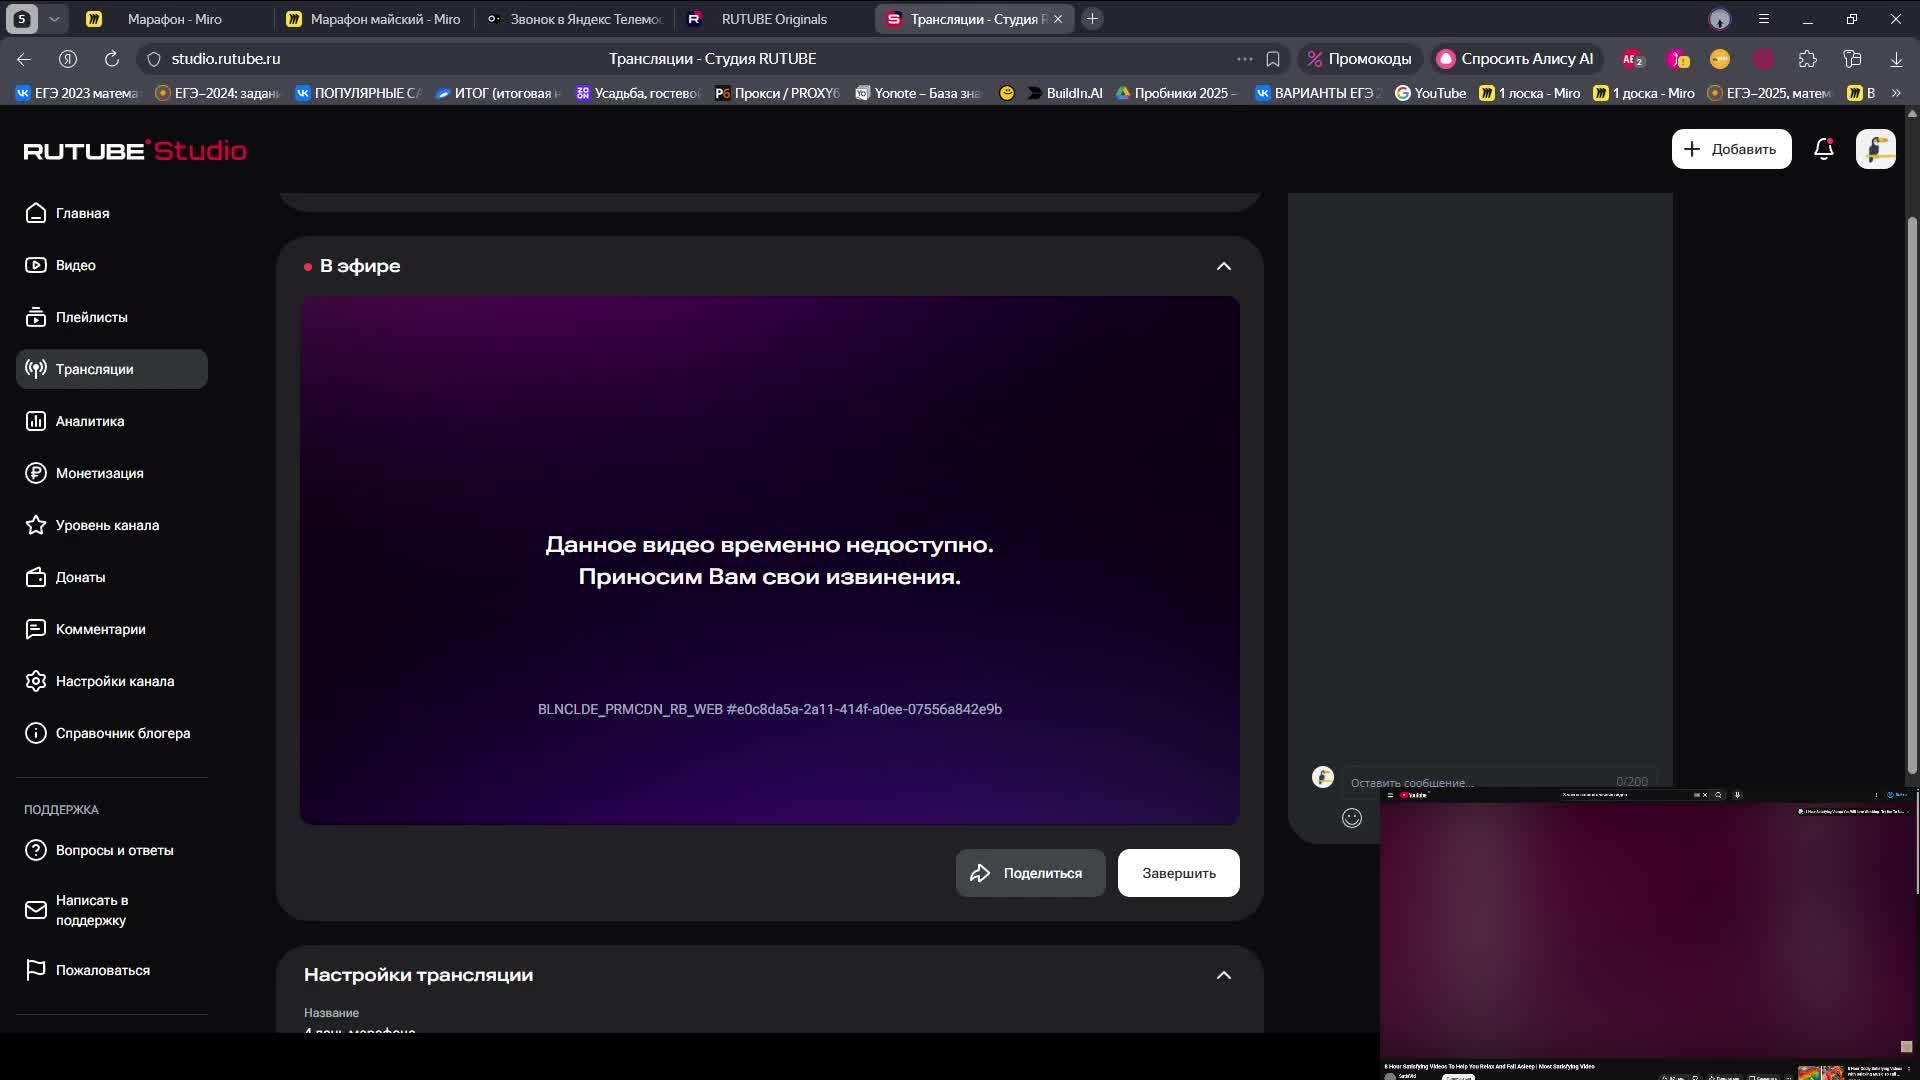Click the Вопросы и ответы question icon

click(x=36, y=850)
